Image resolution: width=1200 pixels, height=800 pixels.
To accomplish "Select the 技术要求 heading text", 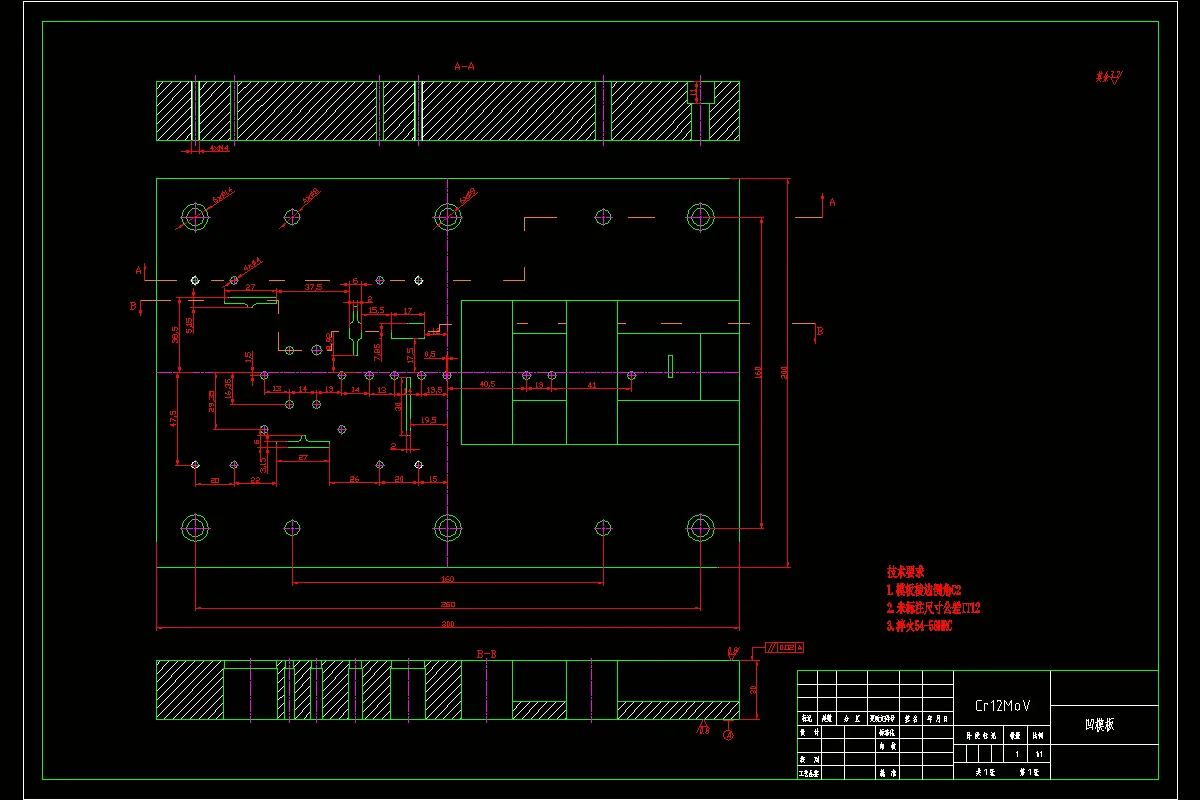I will pos(905,572).
